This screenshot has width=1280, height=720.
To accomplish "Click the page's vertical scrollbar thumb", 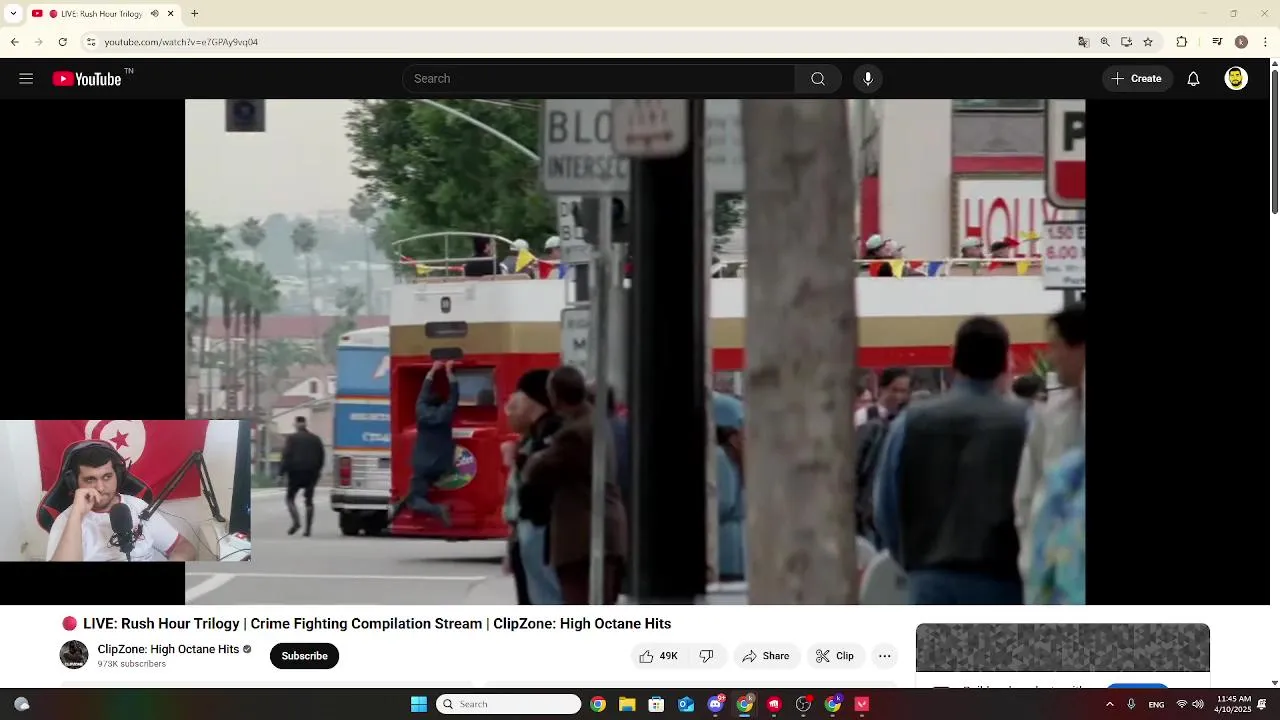I will (x=1274, y=142).
